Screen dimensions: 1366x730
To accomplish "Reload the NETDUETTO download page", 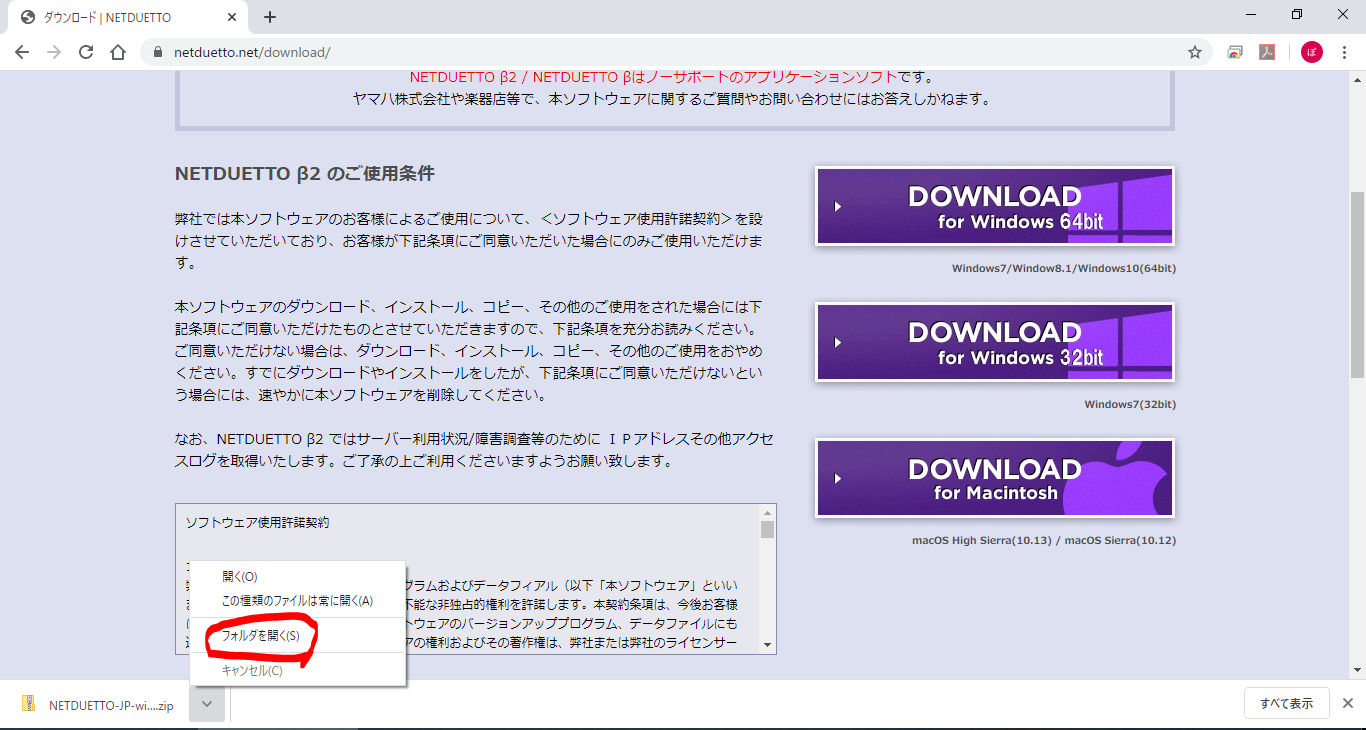I will (x=86, y=52).
